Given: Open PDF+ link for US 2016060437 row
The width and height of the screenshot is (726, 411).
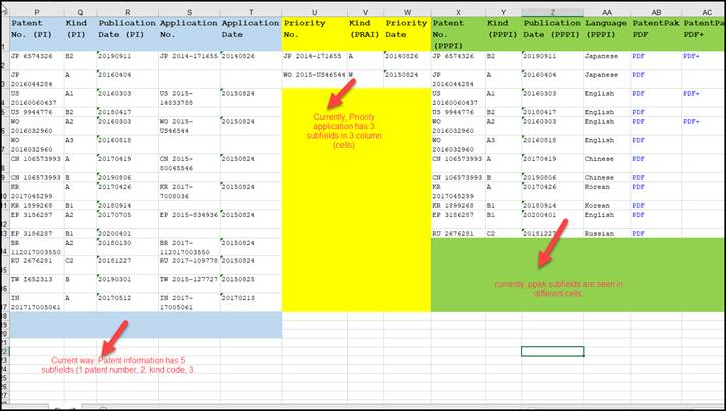Looking at the screenshot, I should point(691,92).
